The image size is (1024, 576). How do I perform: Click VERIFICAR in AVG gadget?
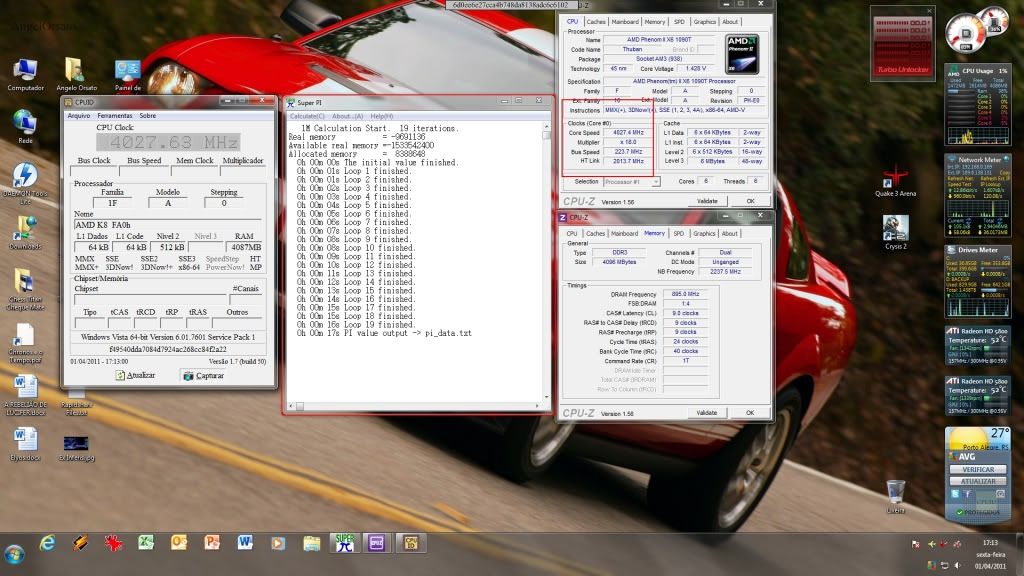978,470
